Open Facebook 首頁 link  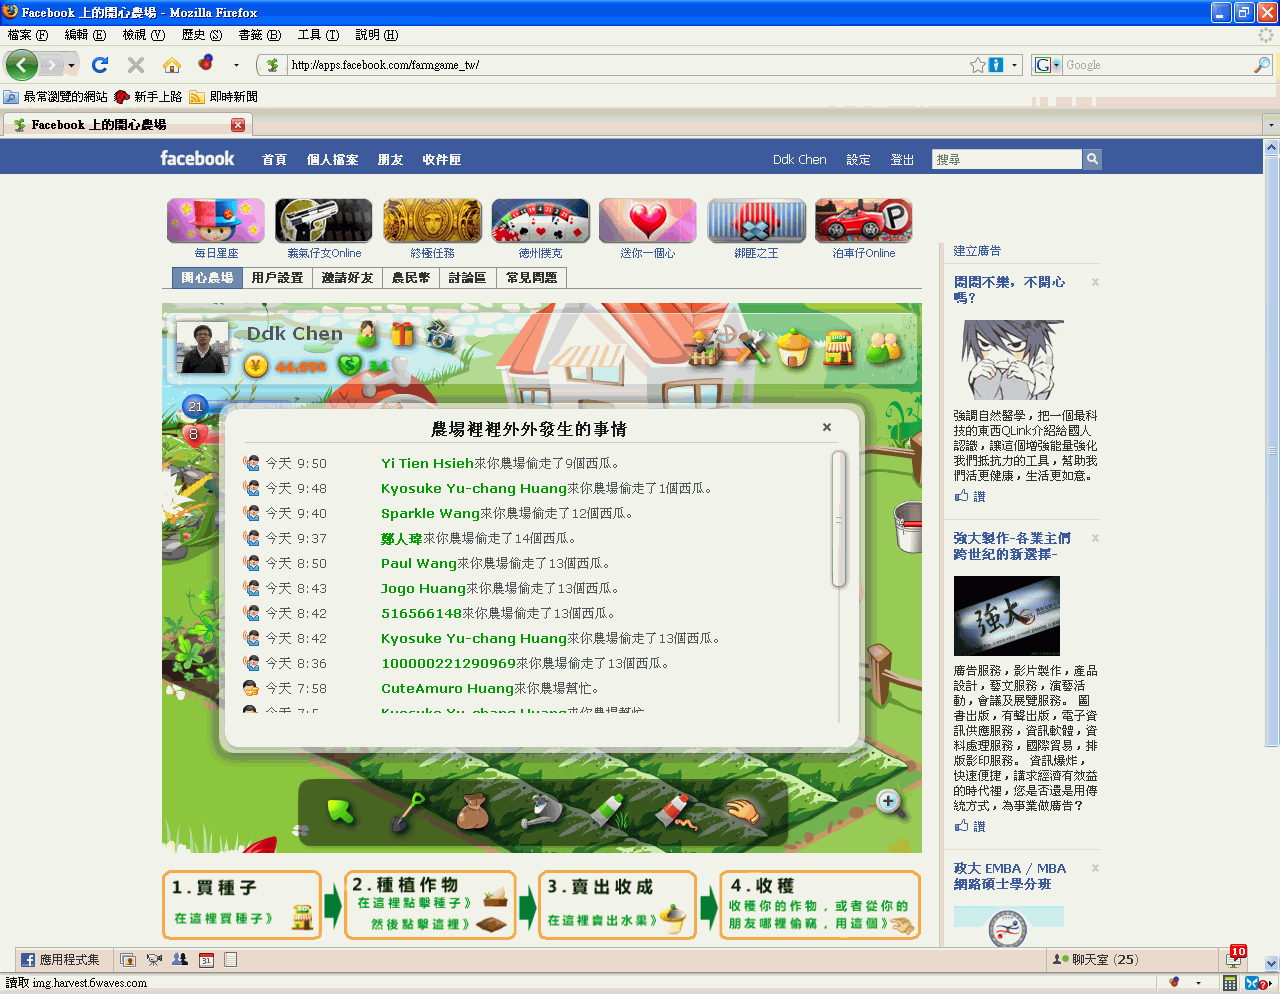pyautogui.click(x=274, y=160)
